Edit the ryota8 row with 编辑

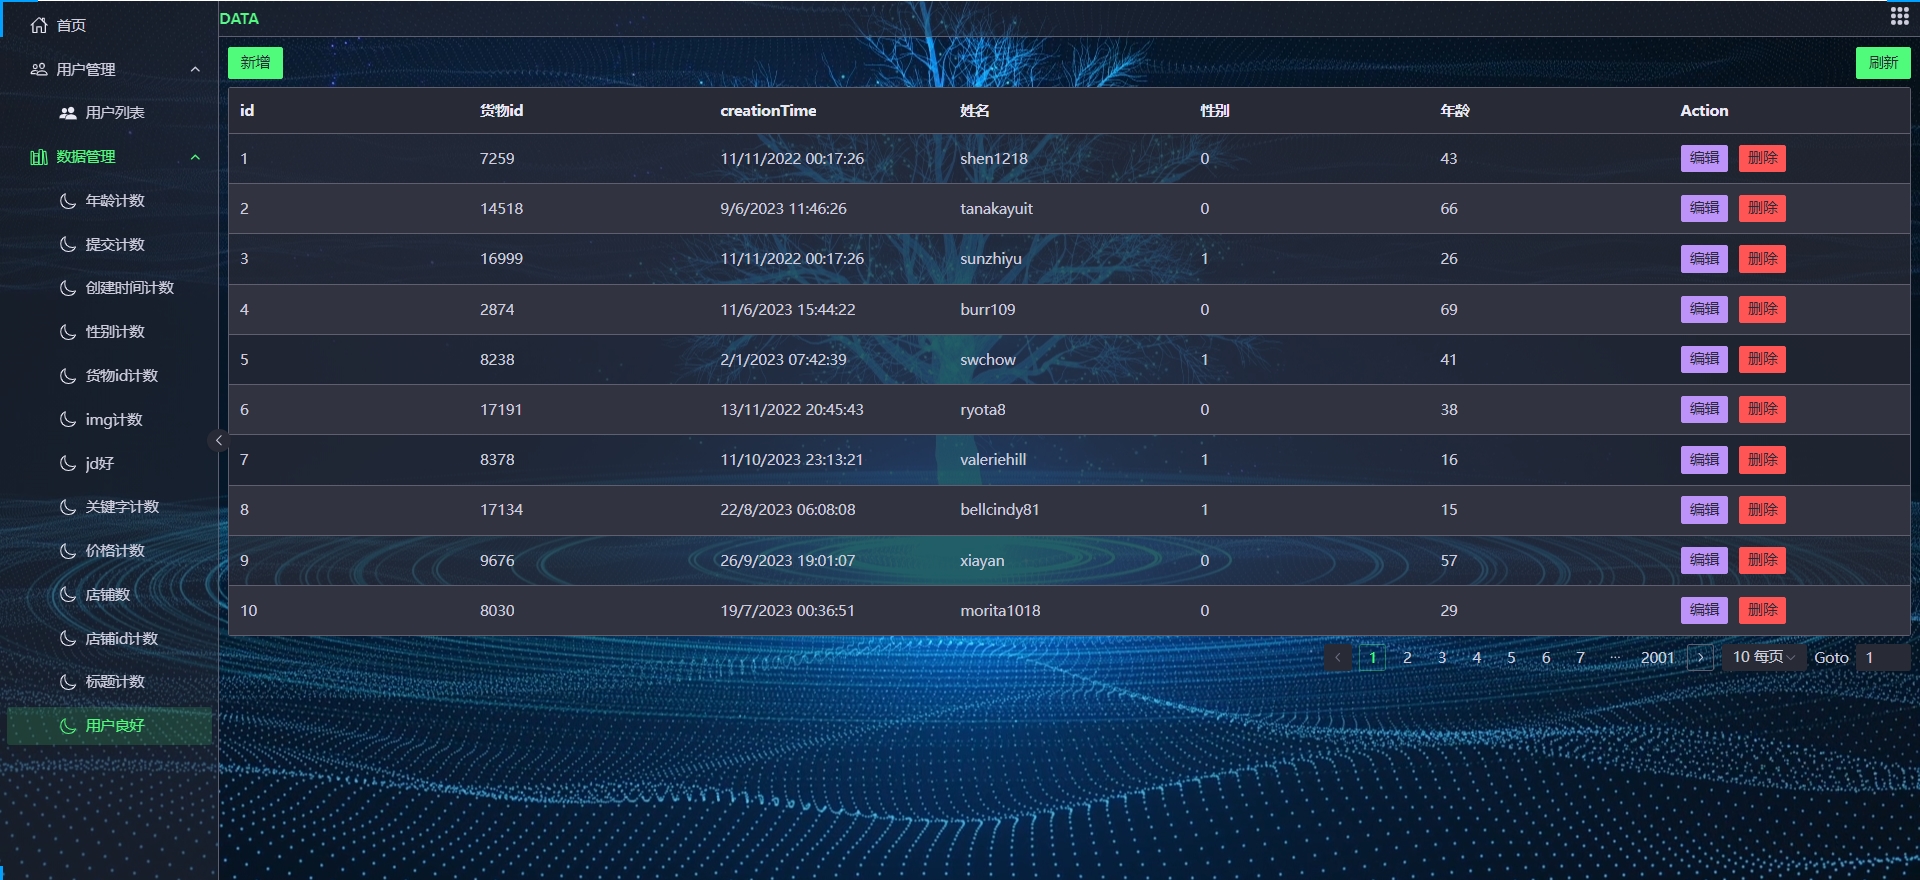tap(1704, 409)
